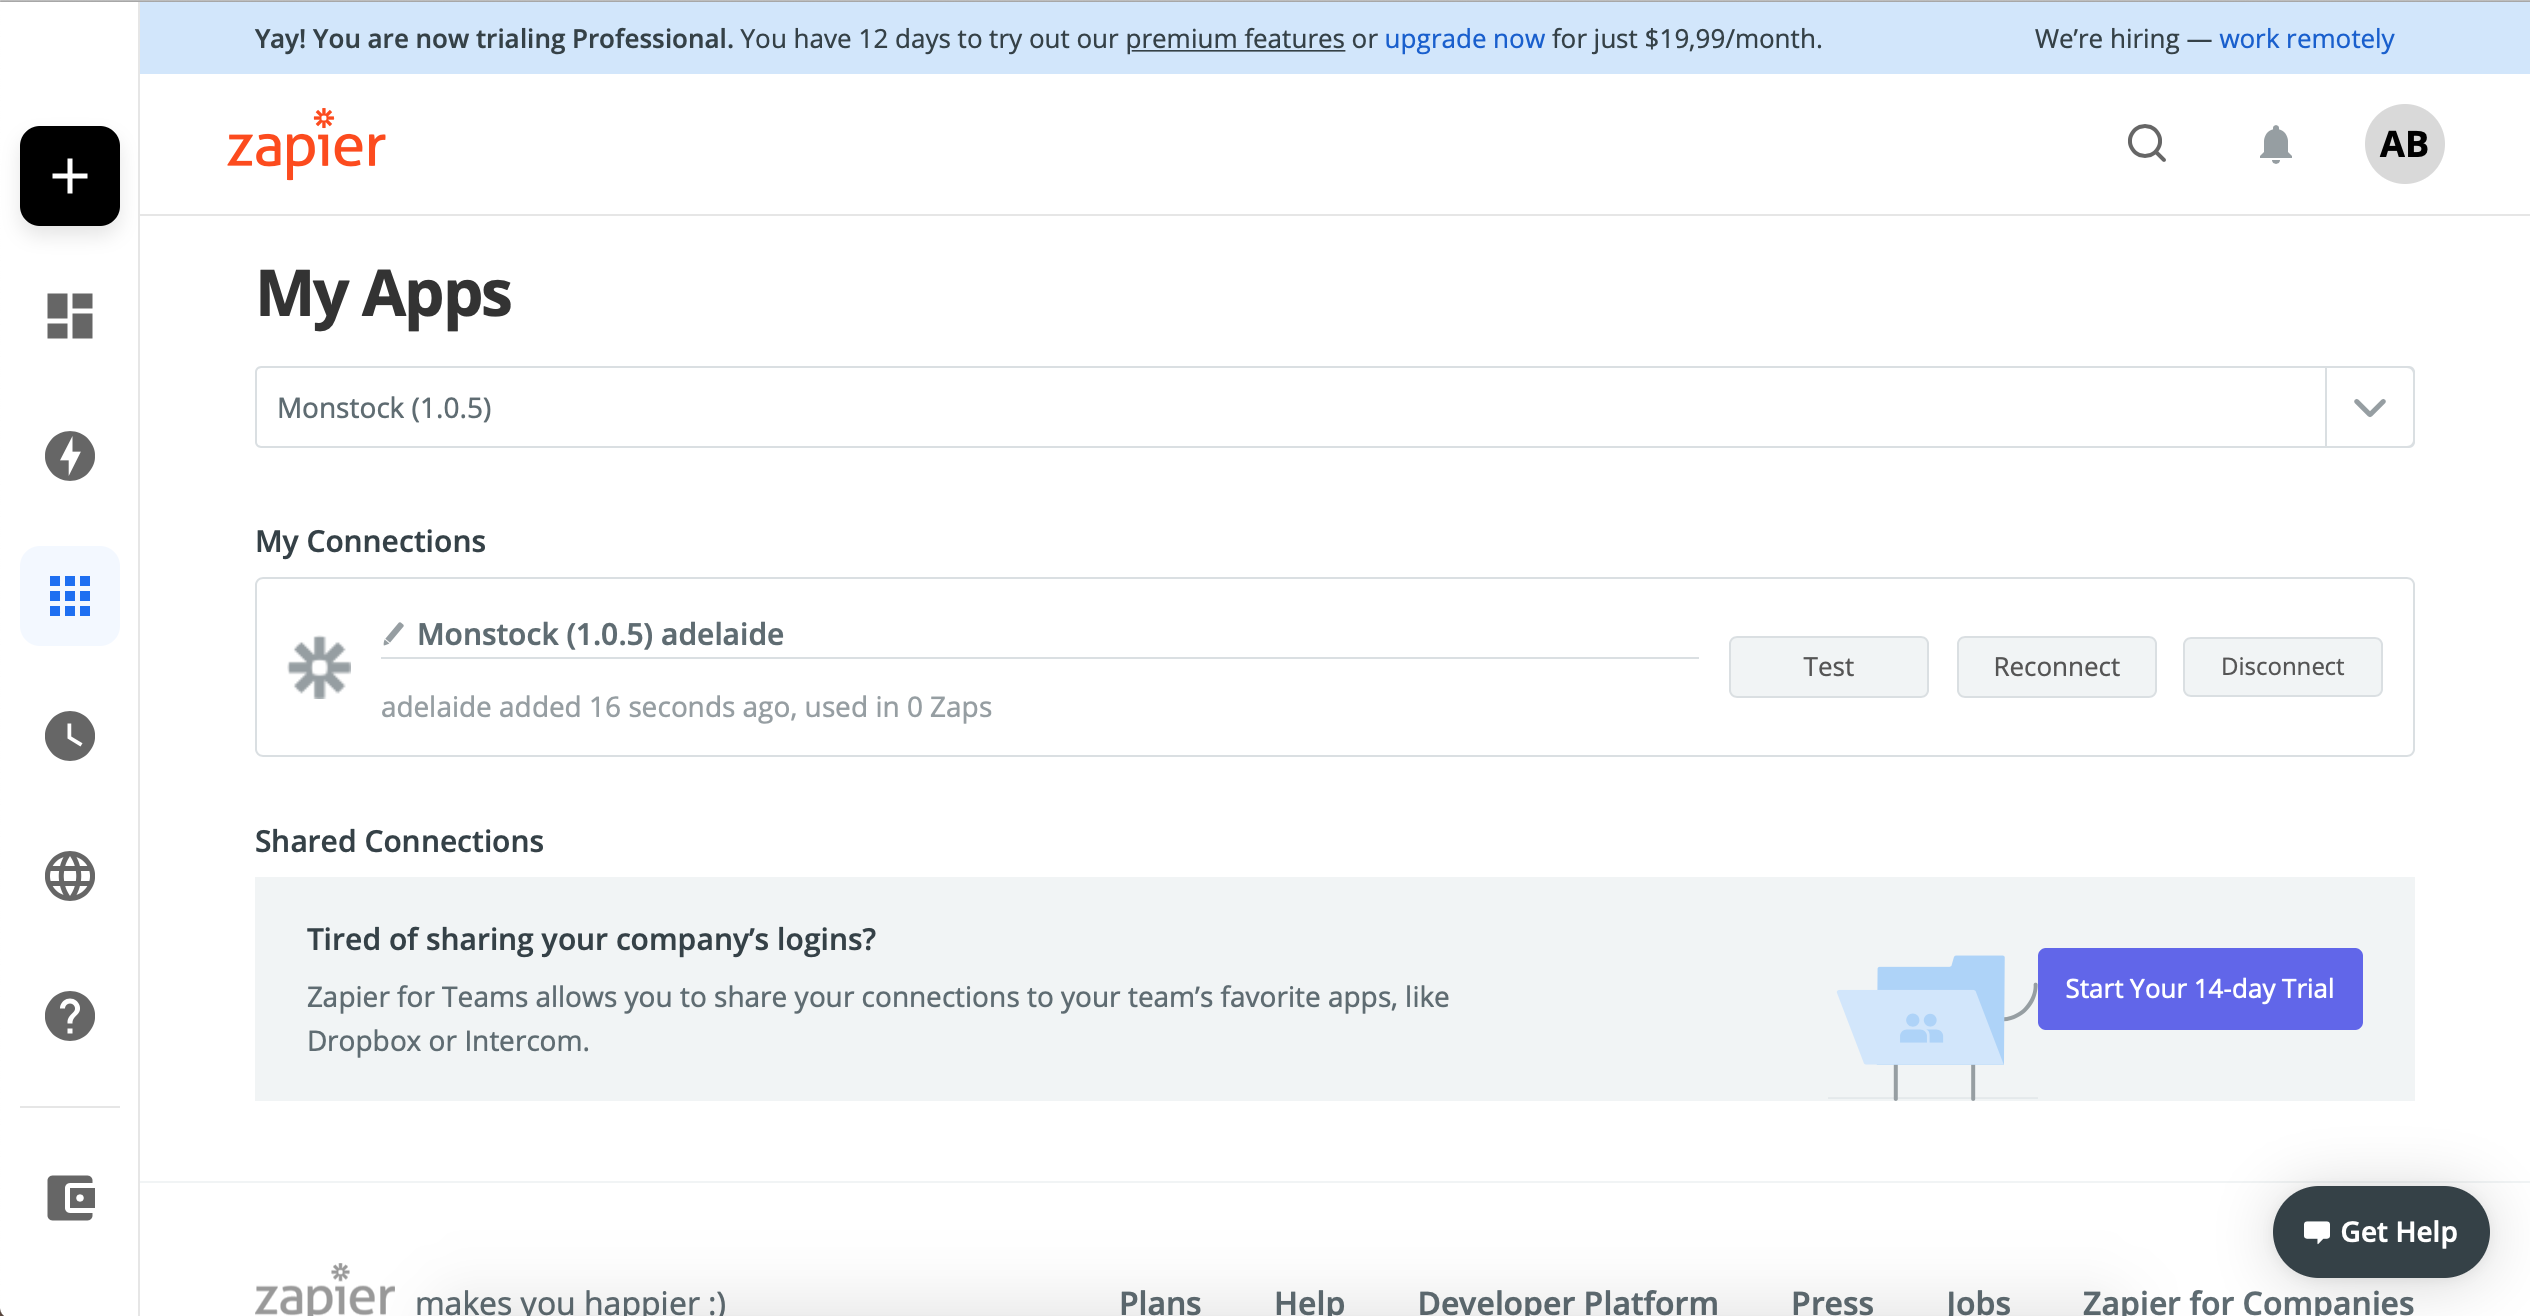Viewport: 2530px width, 1316px height.
Task: Select the My Apps grid icon in sidebar
Action: click(70, 596)
